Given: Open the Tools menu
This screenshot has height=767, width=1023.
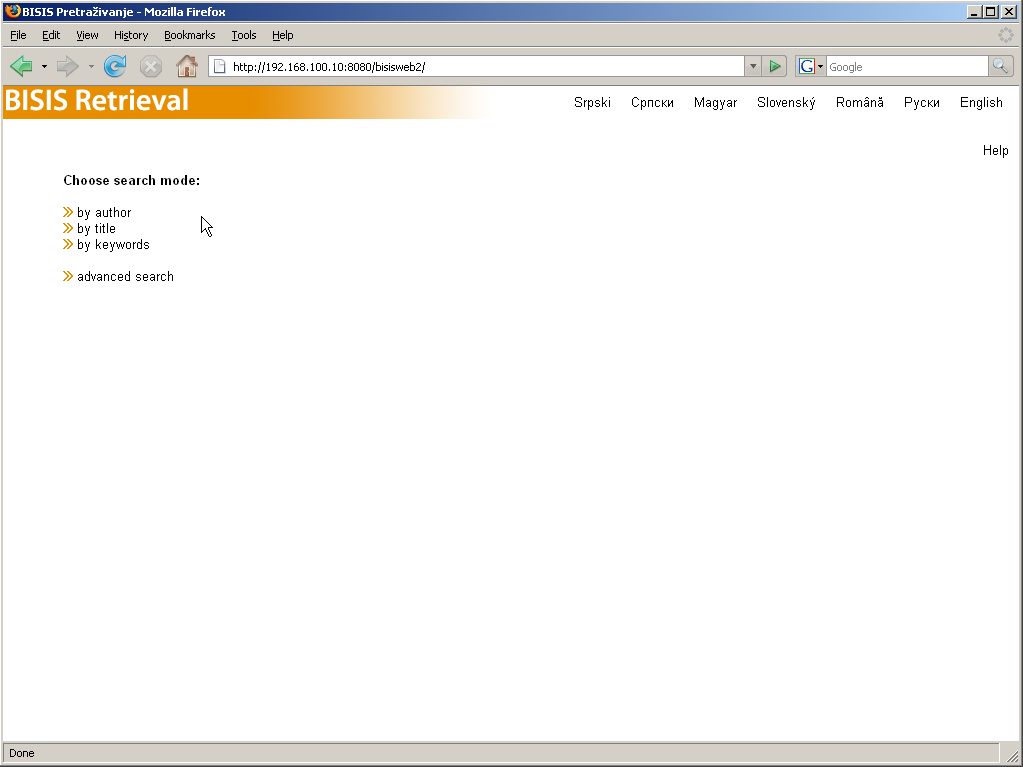Looking at the screenshot, I should (x=243, y=35).
